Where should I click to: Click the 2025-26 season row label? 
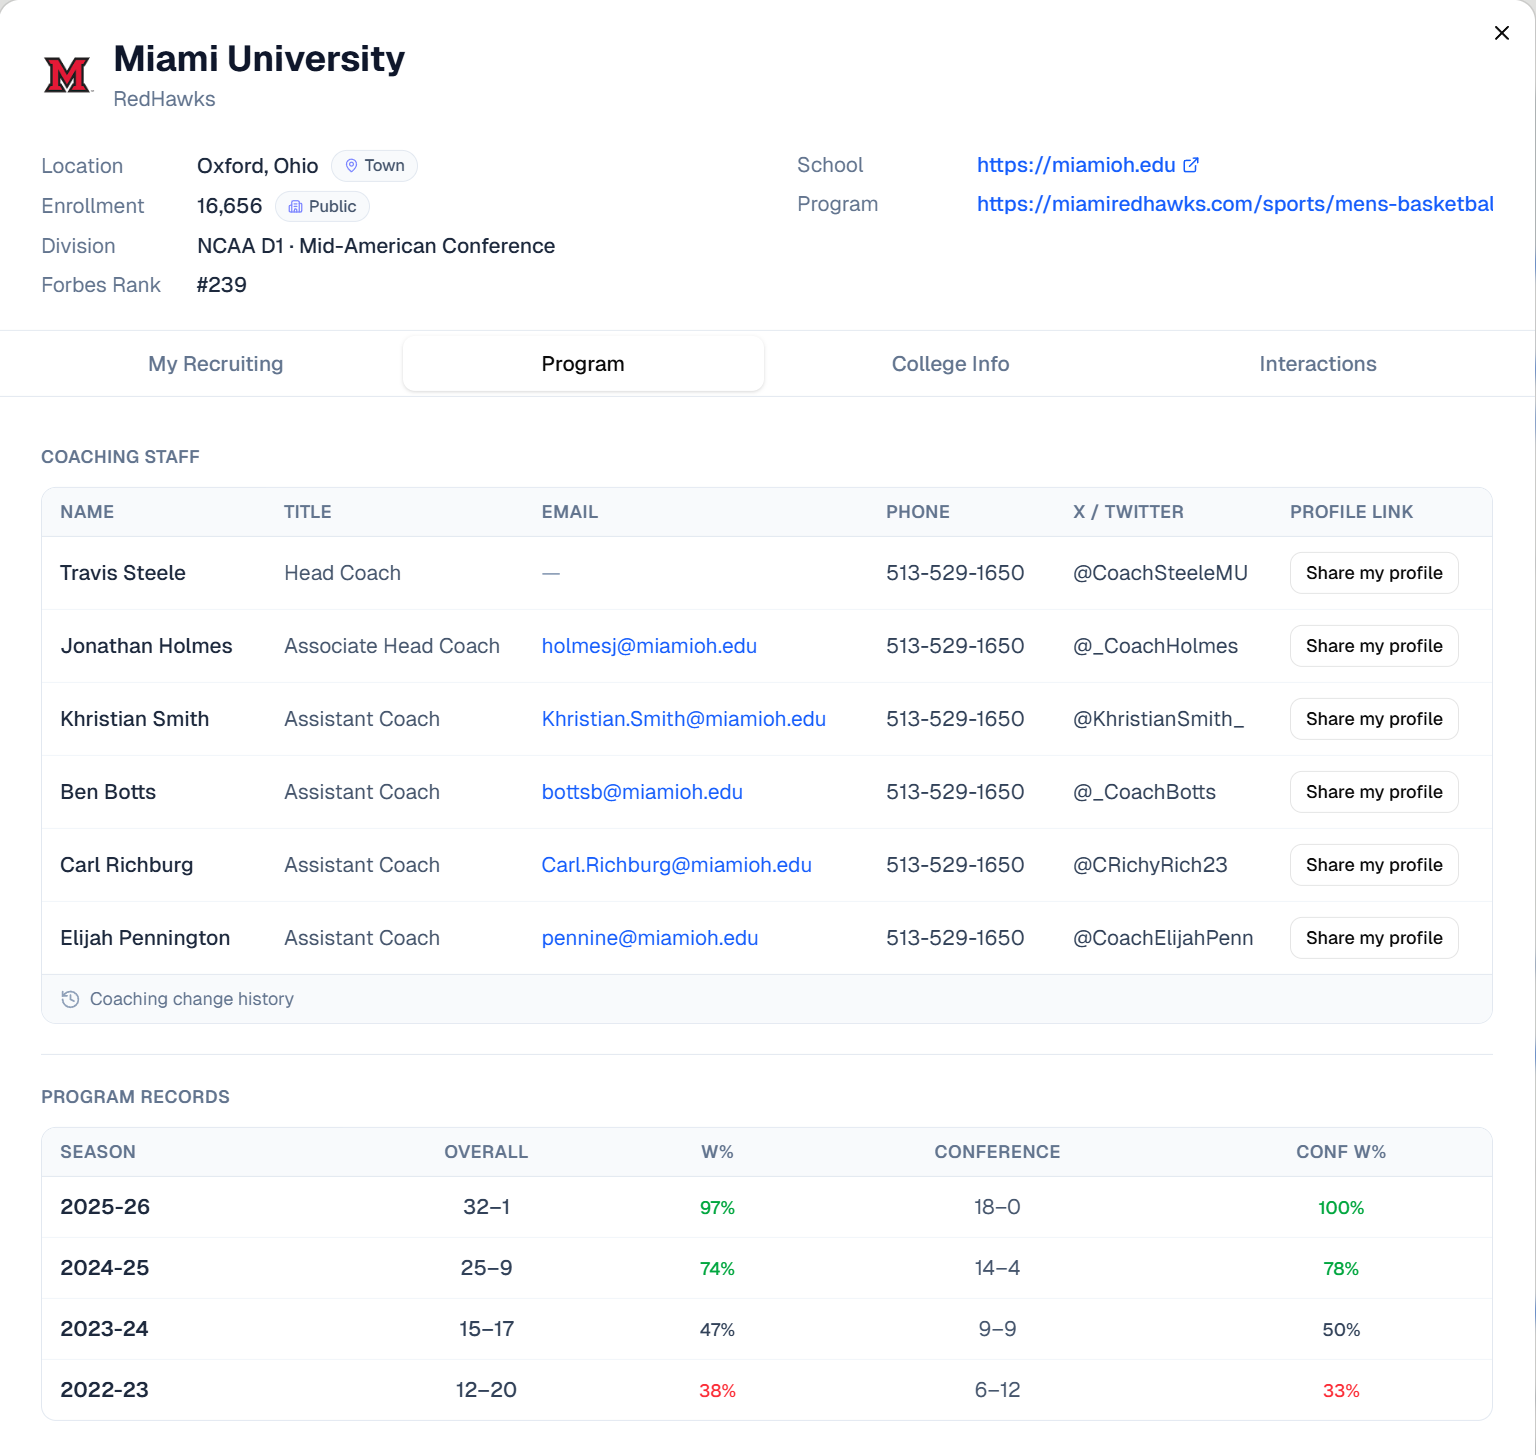105,1207
